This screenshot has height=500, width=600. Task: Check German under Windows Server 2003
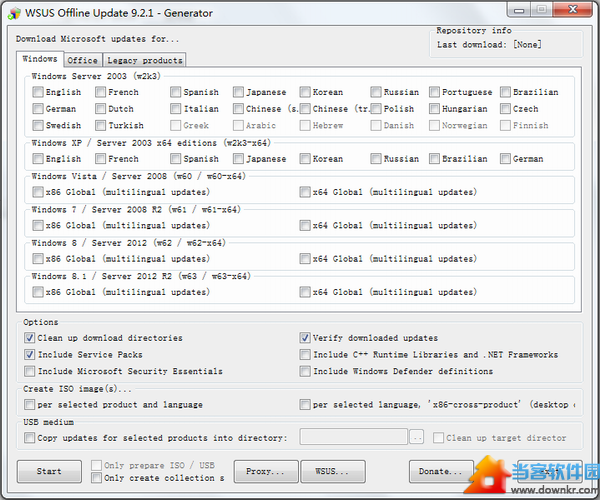[x=38, y=109]
